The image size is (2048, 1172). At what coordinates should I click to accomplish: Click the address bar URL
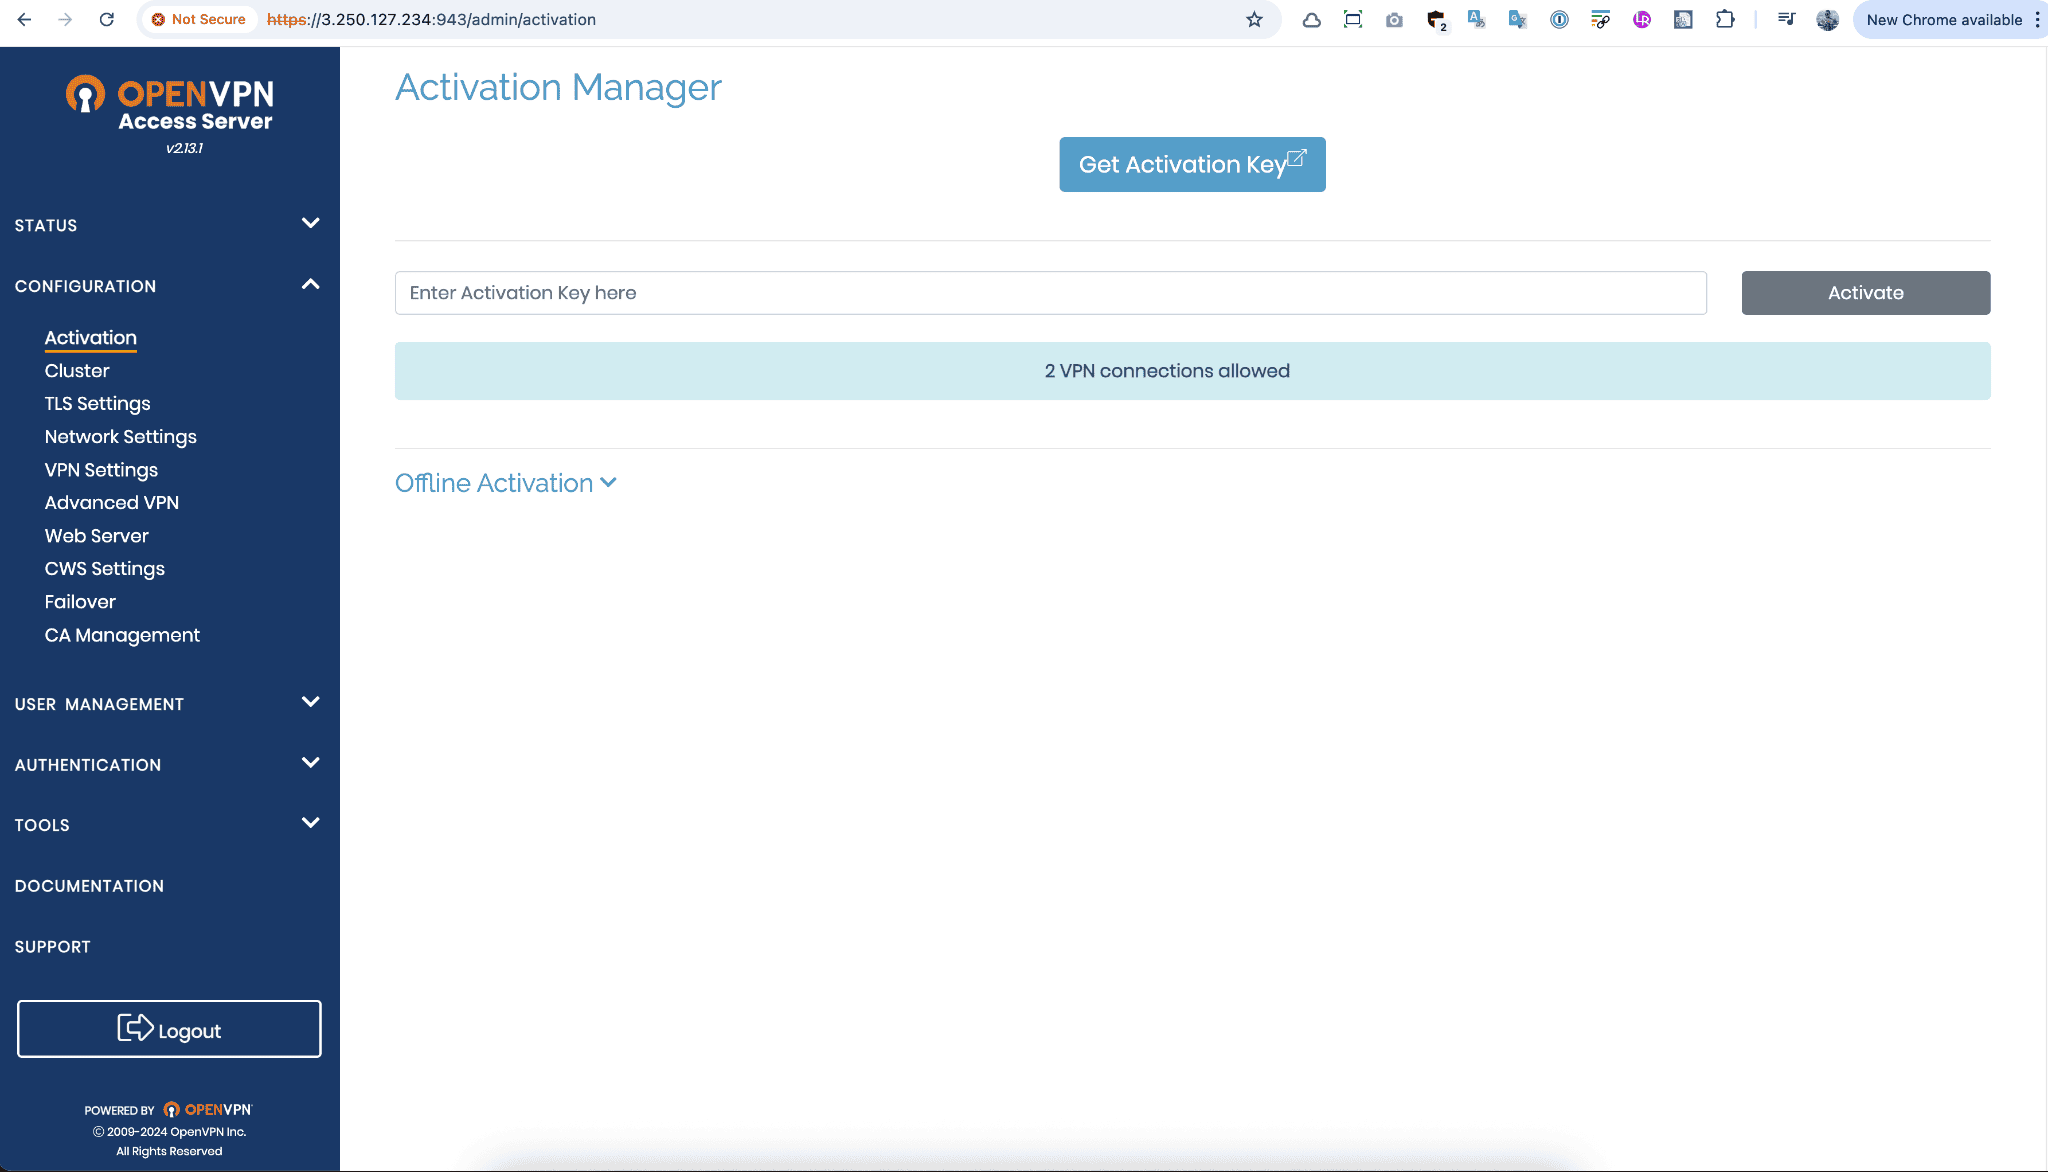(431, 20)
